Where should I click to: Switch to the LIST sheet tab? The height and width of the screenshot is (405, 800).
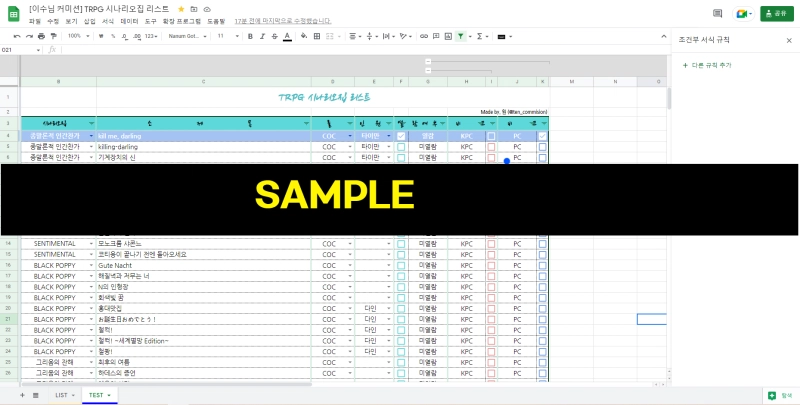61,395
